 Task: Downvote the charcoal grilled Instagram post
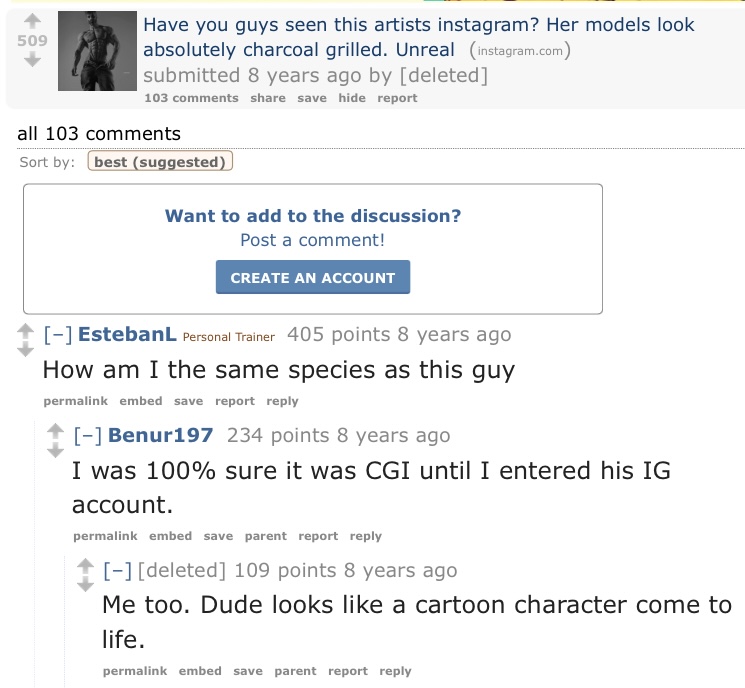(32, 60)
